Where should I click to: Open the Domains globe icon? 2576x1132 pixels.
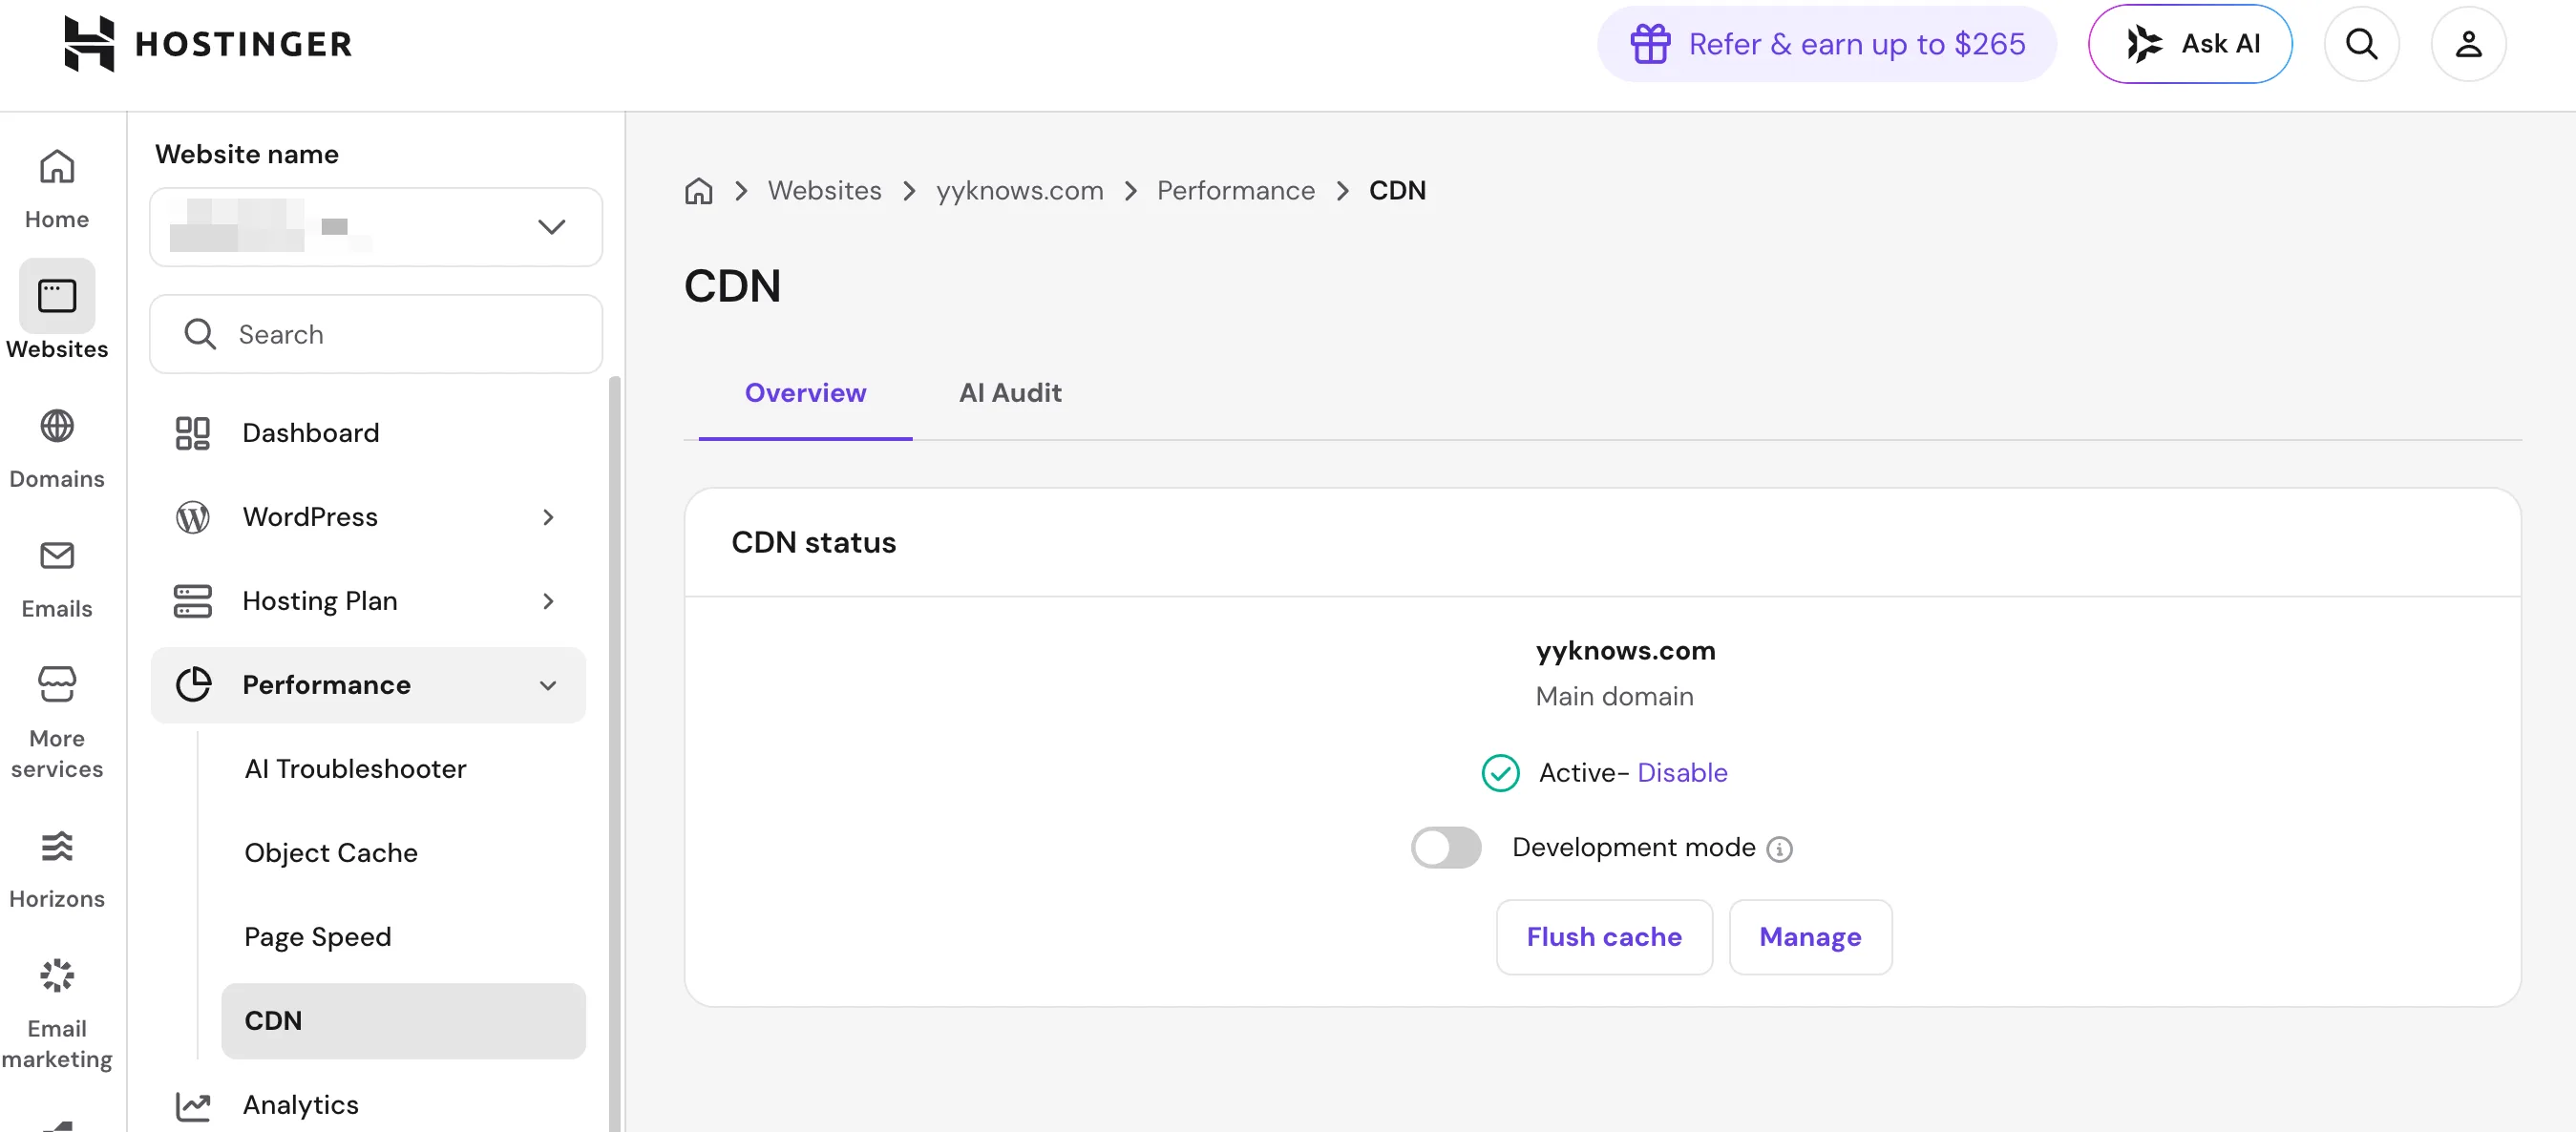point(57,426)
